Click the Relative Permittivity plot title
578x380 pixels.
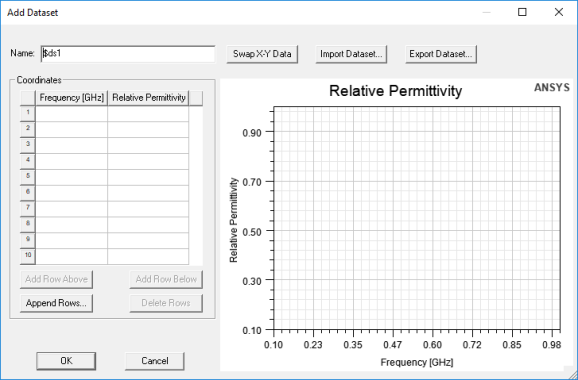396,91
